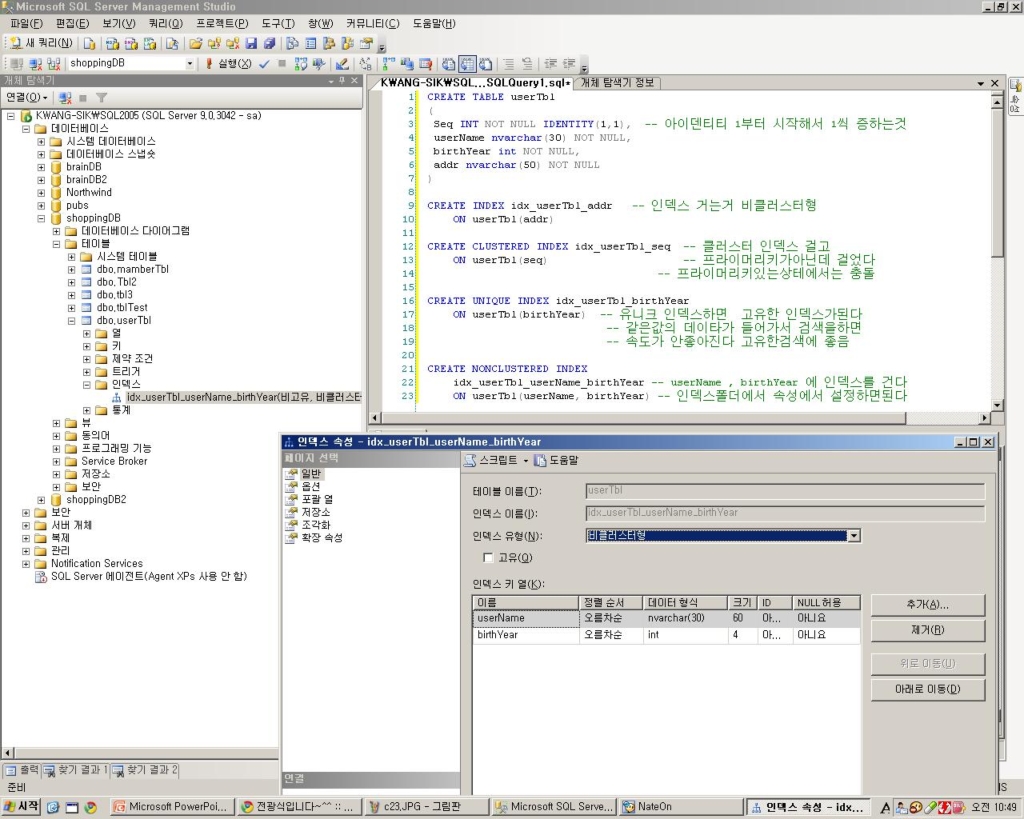Viewport: 1024px width, 819px height.
Task: Toggle the 고유 (unique) checkbox
Action: (487, 558)
